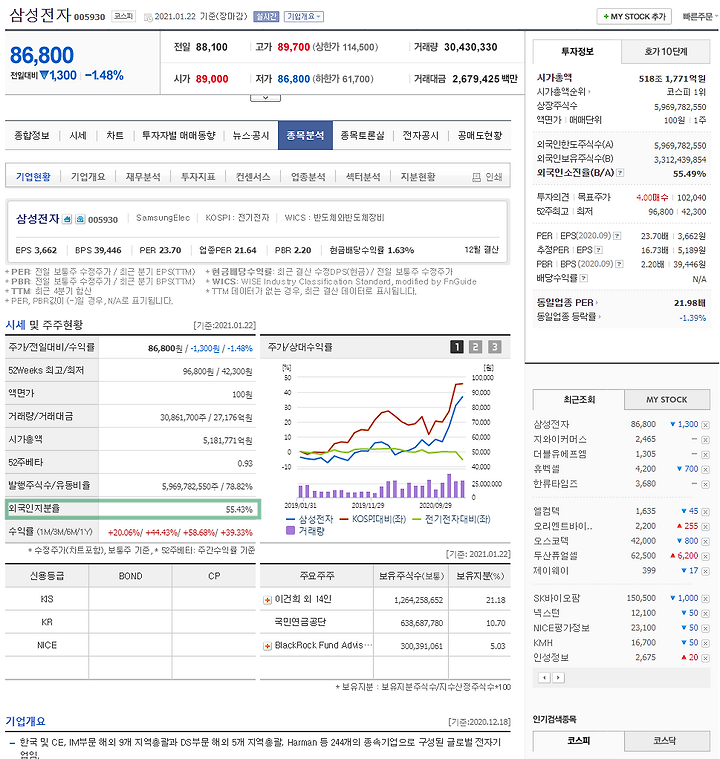This screenshot has height=759, width=720.
Task: Remove KMH from recent views list
Action: pyautogui.click(x=705, y=643)
